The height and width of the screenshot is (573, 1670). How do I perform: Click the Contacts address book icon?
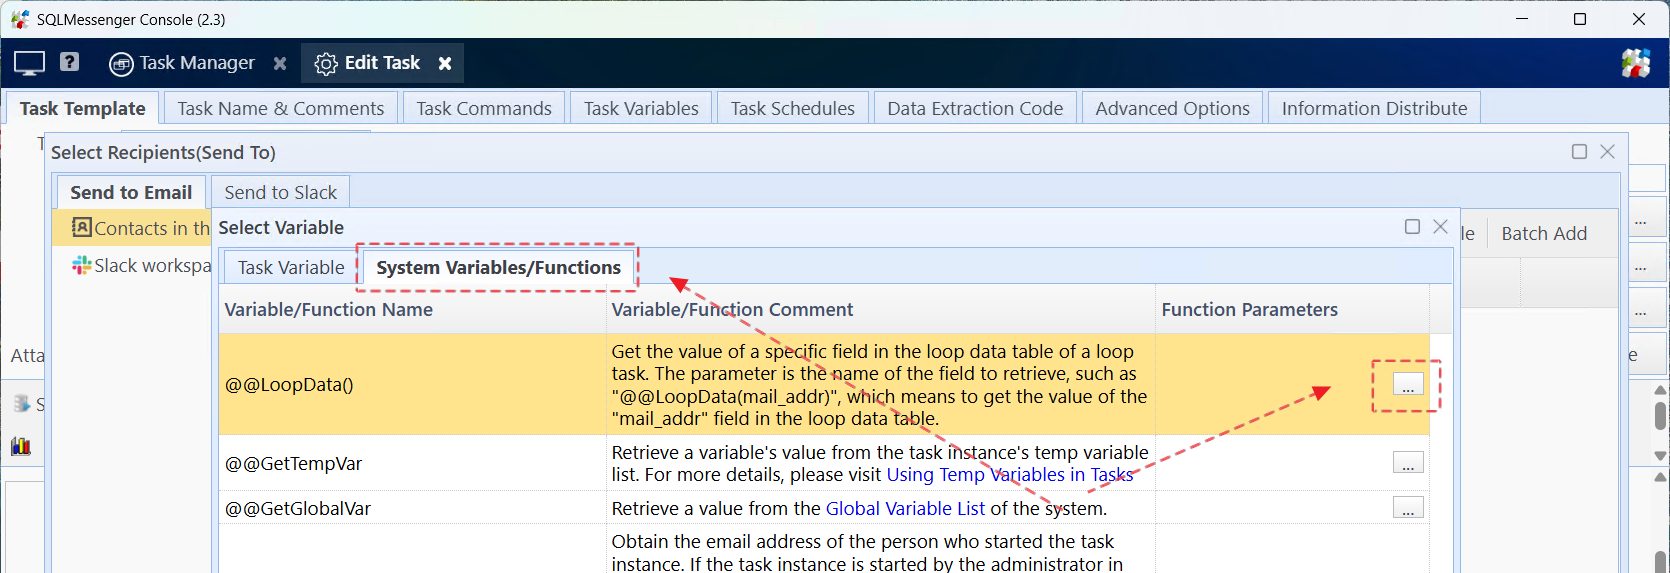click(x=81, y=228)
